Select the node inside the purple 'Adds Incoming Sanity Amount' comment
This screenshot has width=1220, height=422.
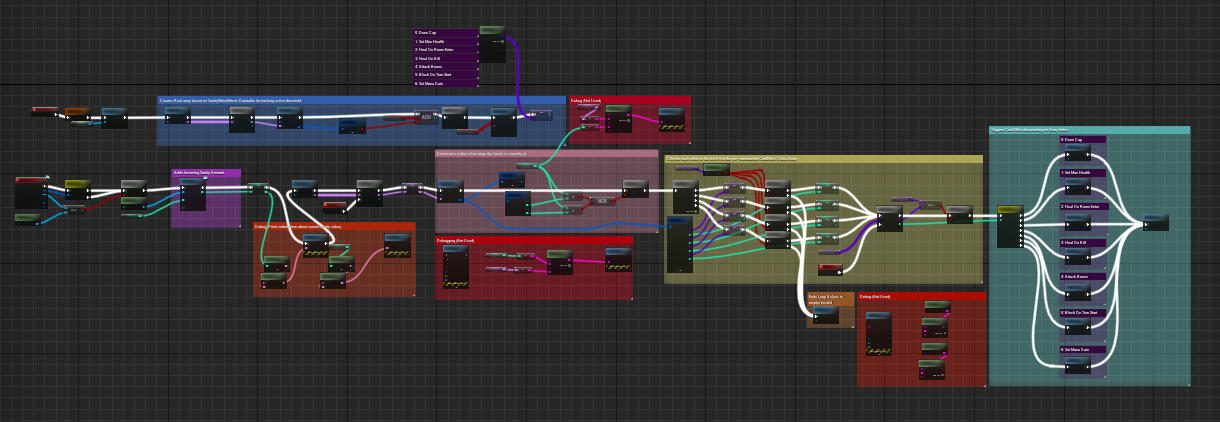point(192,195)
